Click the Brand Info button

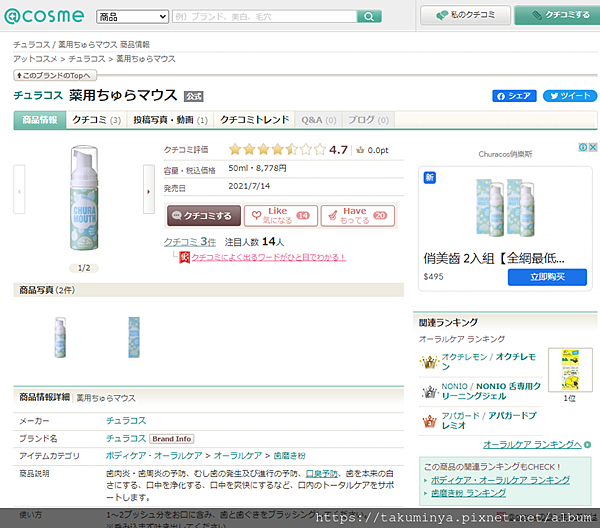pos(171,439)
